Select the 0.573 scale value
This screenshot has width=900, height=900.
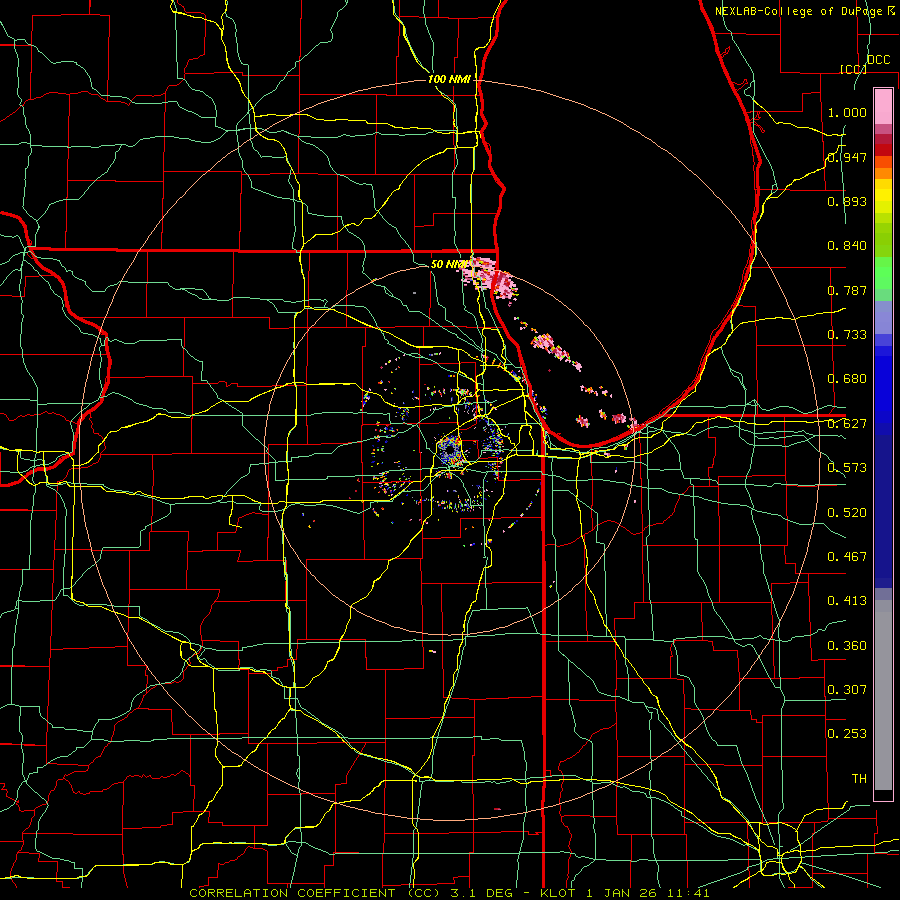coord(847,468)
